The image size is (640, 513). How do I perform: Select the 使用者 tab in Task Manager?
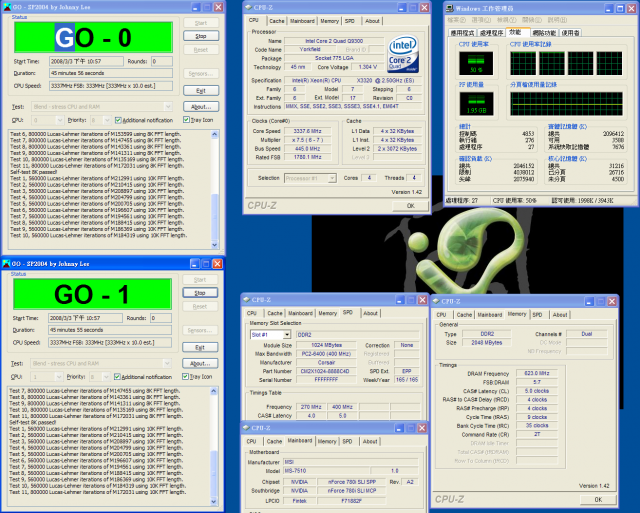[x=570, y=33]
